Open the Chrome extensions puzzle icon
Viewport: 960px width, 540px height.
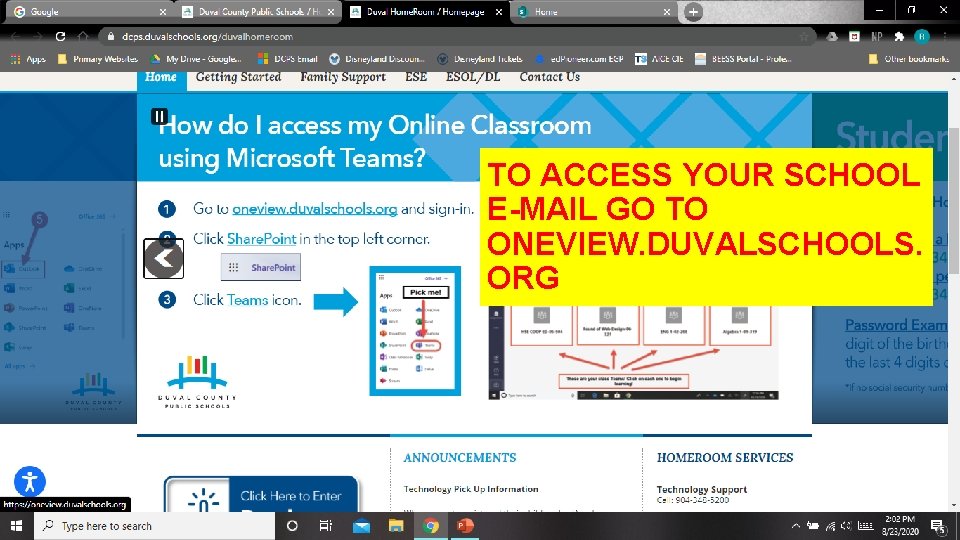point(899,37)
